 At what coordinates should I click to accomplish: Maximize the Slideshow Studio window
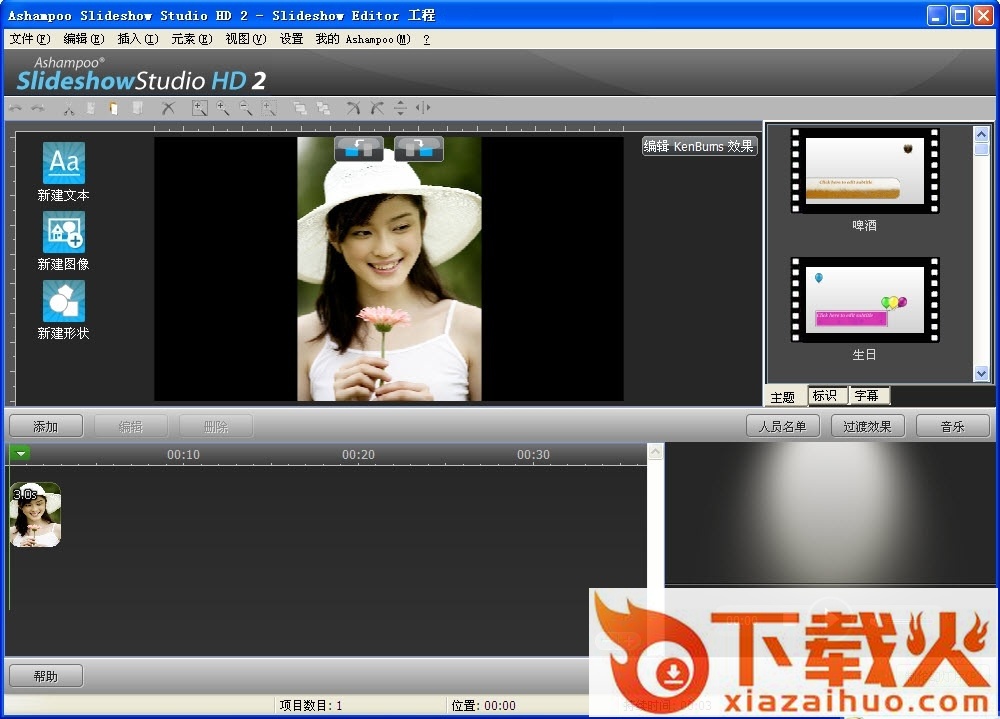[960, 15]
